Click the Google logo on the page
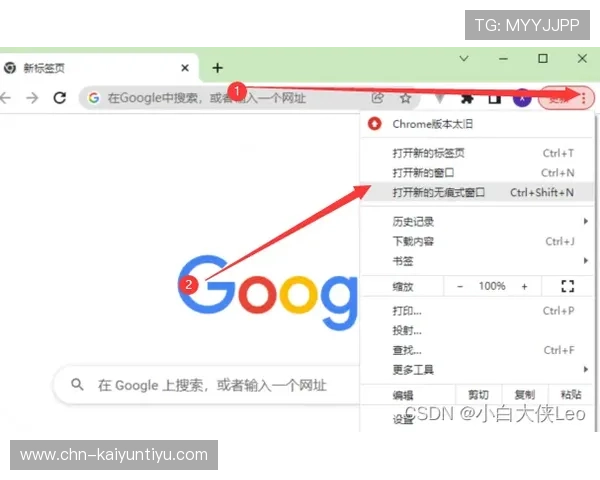The image size is (600, 480). pyautogui.click(x=268, y=293)
